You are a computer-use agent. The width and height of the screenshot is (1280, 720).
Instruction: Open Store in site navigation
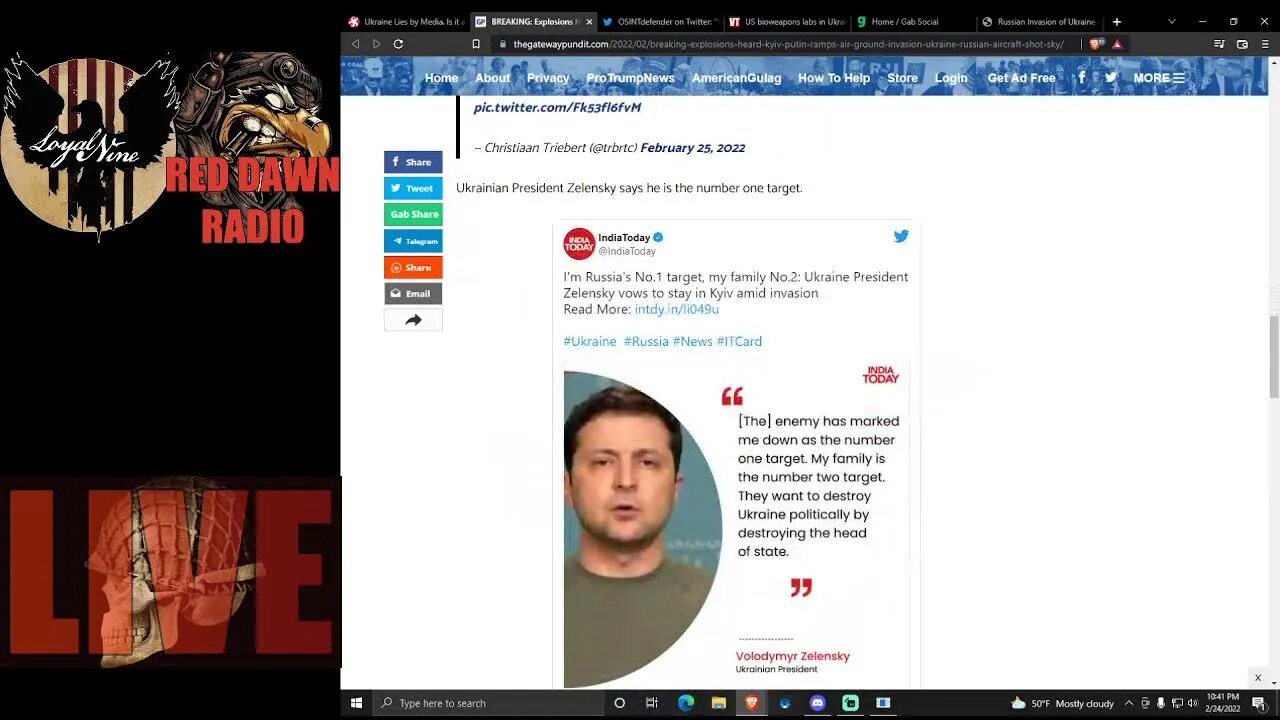(902, 78)
